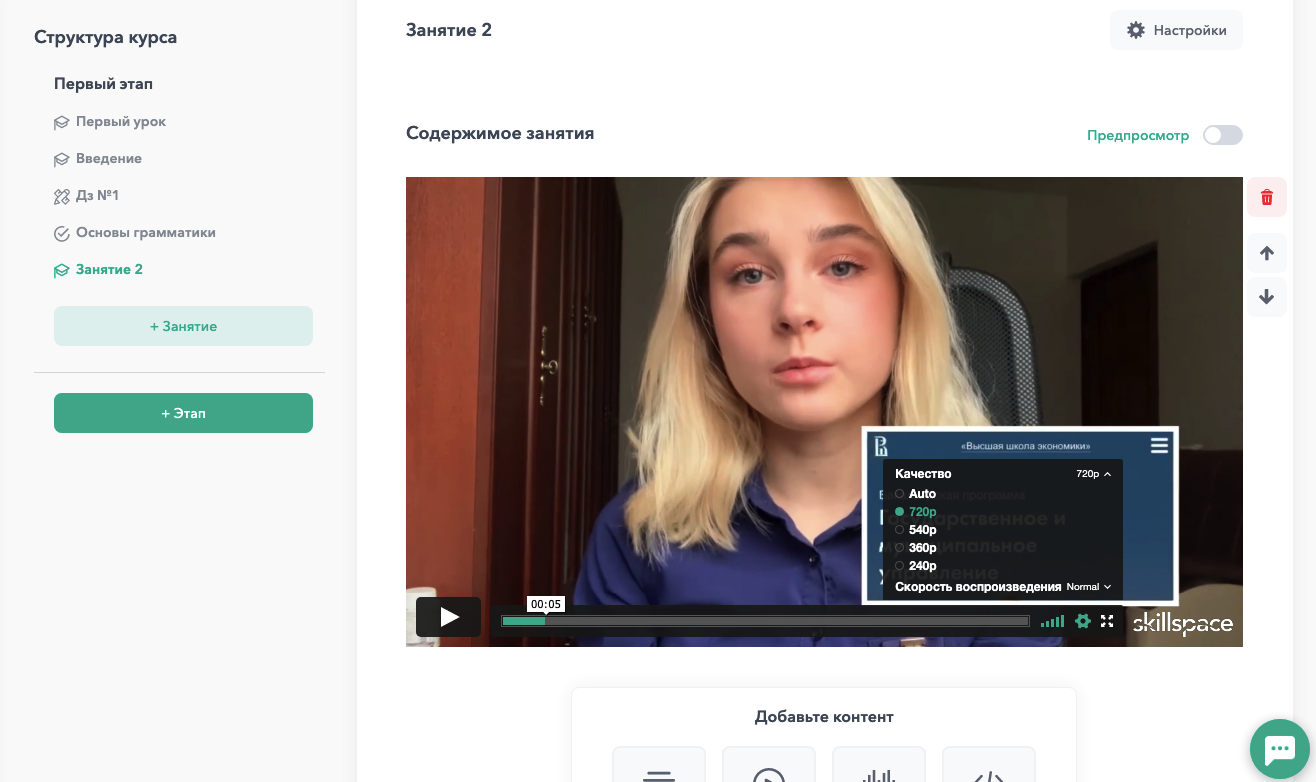Click the Предпросмотр label
Image resolution: width=1316 pixels, height=782 pixels.
[1138, 135]
